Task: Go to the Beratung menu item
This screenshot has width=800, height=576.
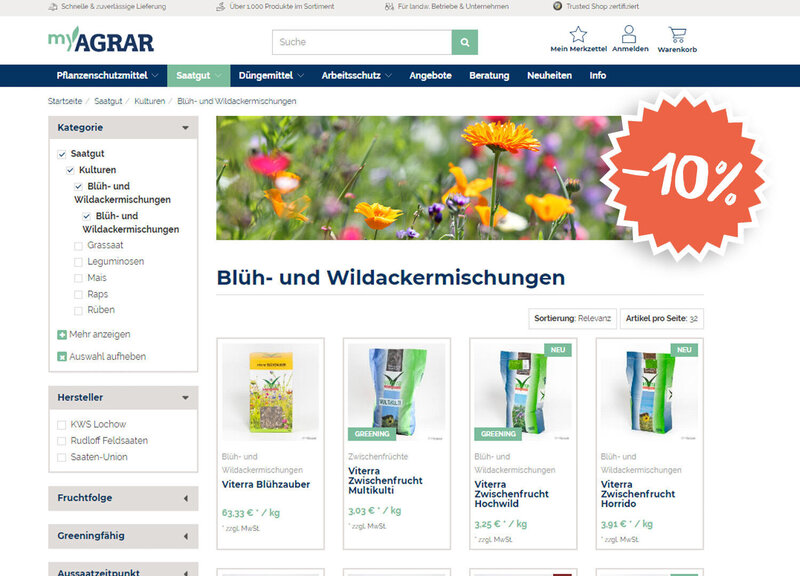Action: [x=489, y=76]
